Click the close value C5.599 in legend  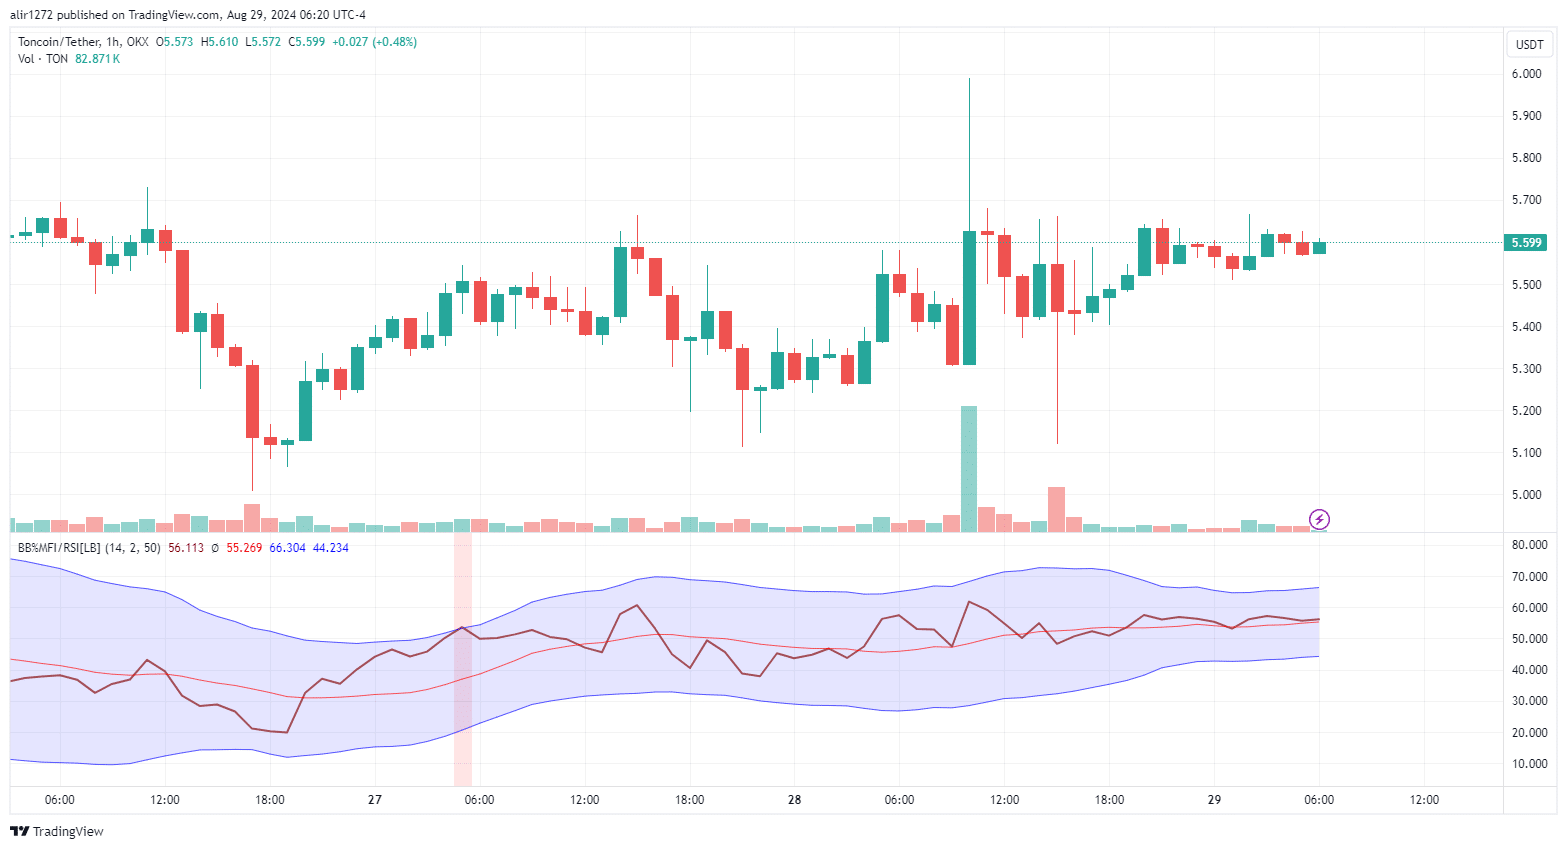[x=307, y=42]
